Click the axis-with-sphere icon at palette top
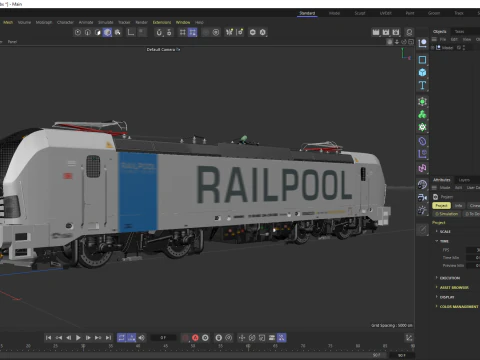 point(422,43)
